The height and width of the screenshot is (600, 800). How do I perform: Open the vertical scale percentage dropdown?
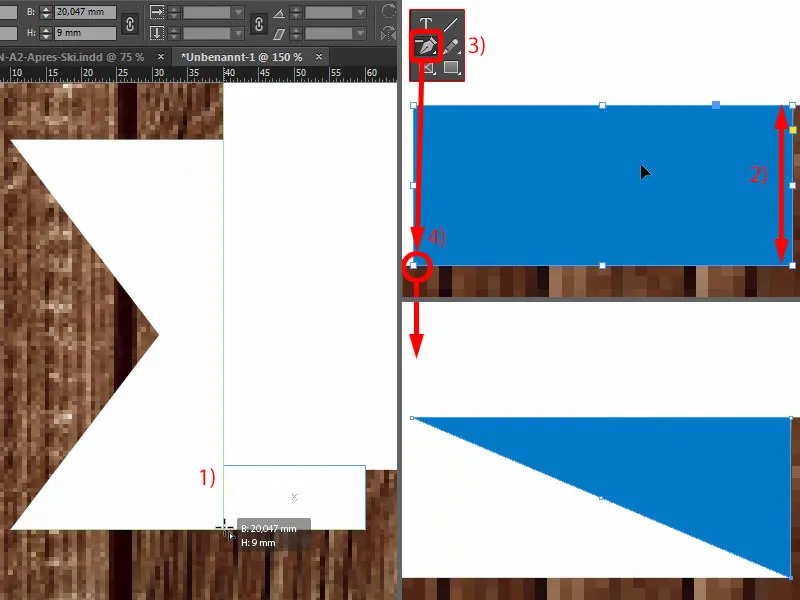(238, 34)
